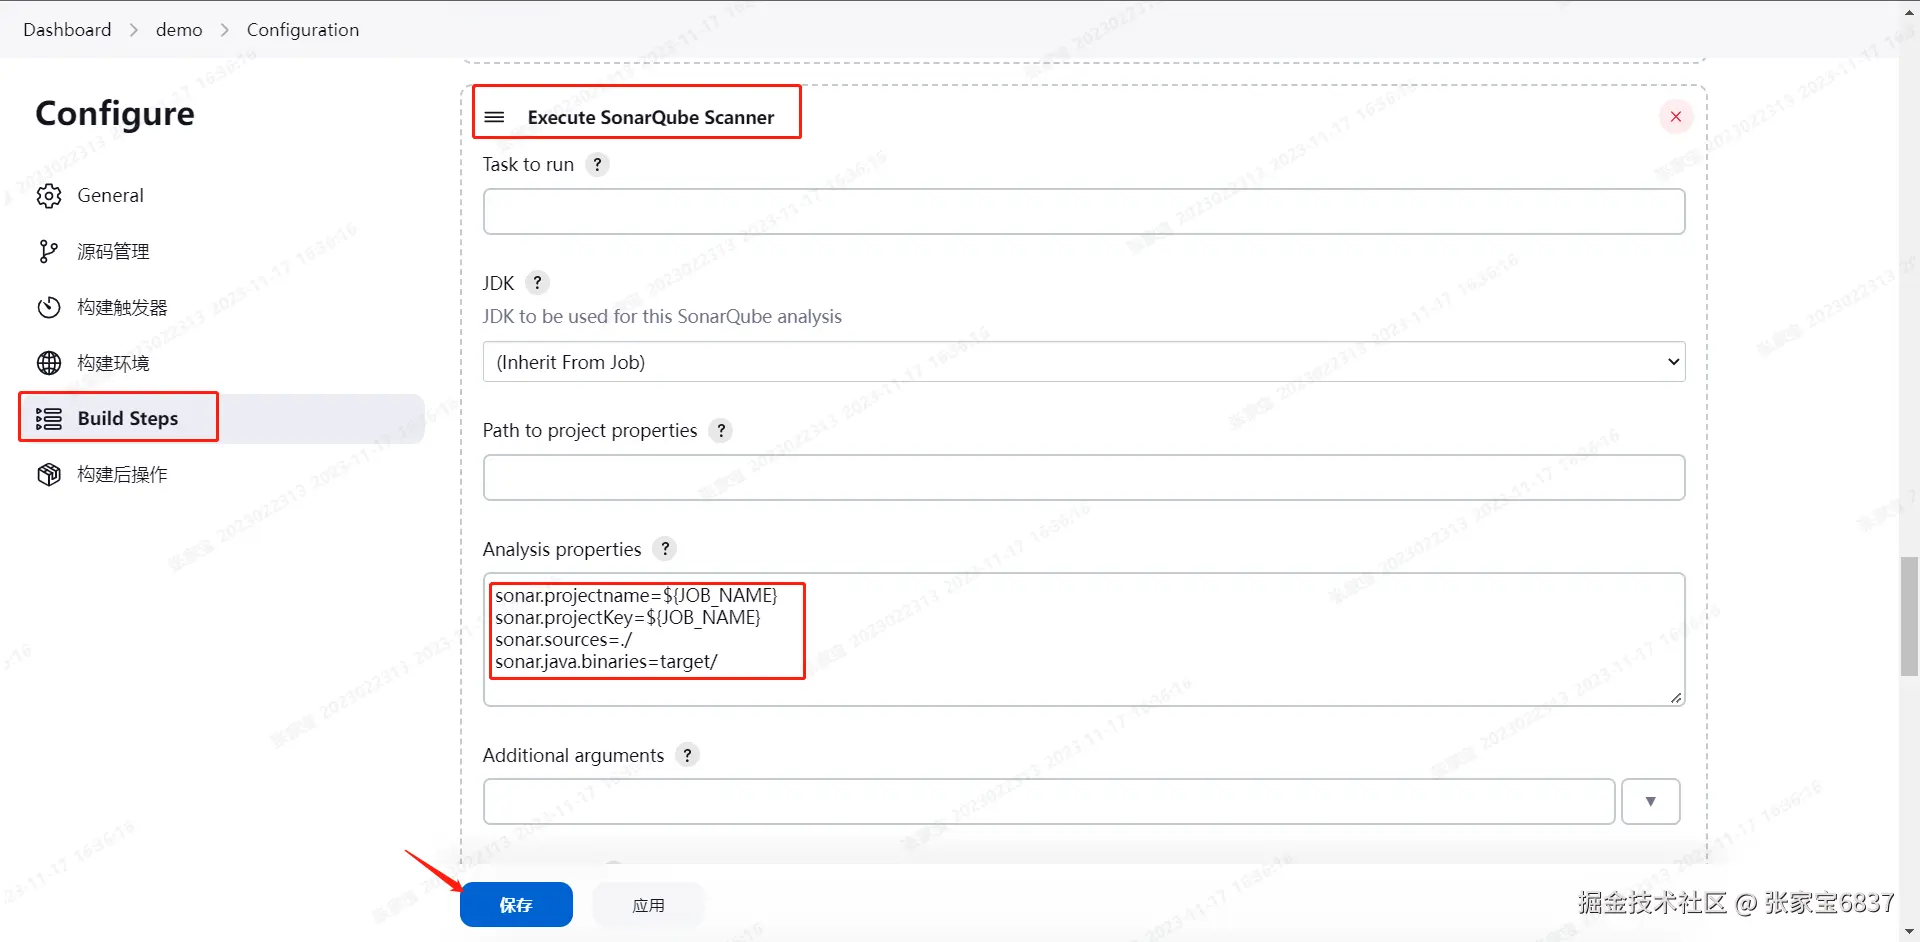The width and height of the screenshot is (1920, 942).
Task: Open the General section
Action: [110, 196]
